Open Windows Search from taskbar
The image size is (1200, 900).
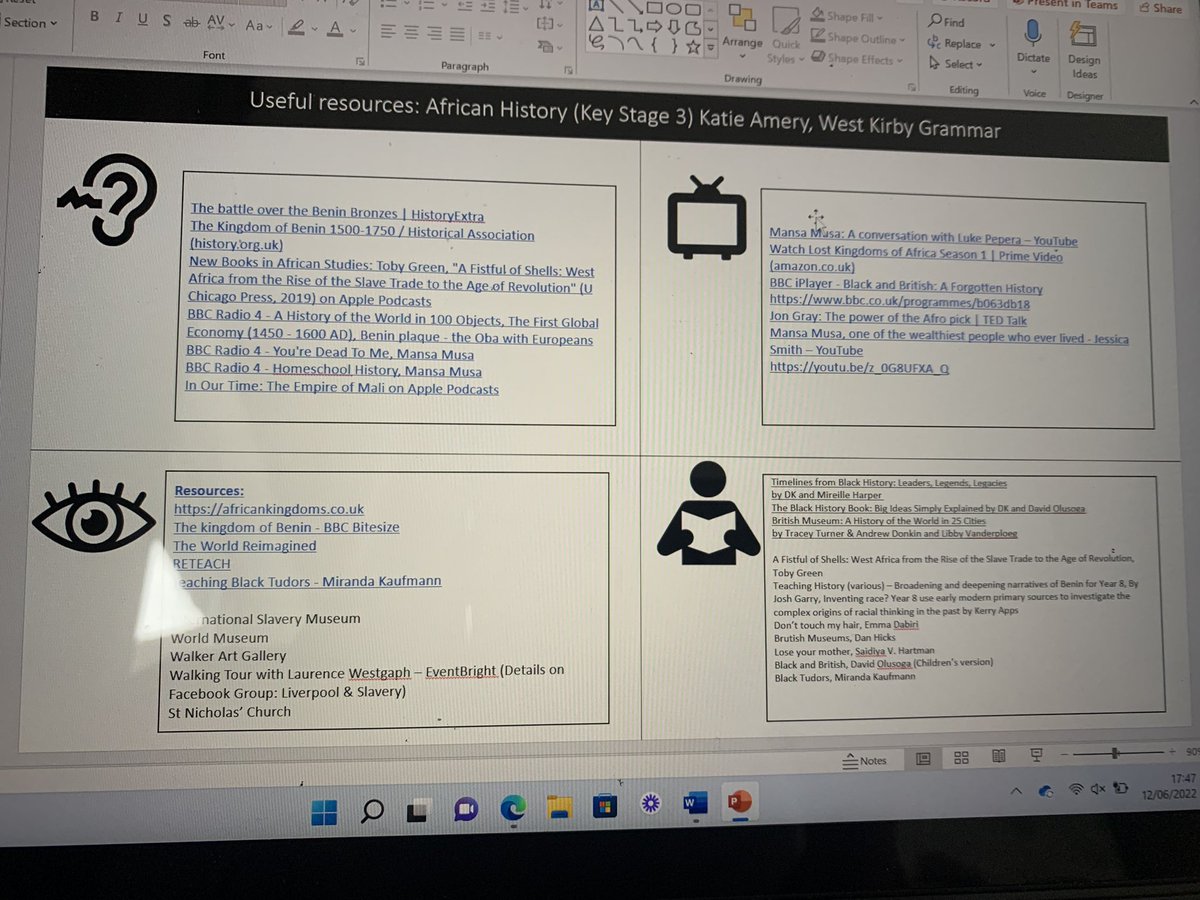click(x=372, y=811)
